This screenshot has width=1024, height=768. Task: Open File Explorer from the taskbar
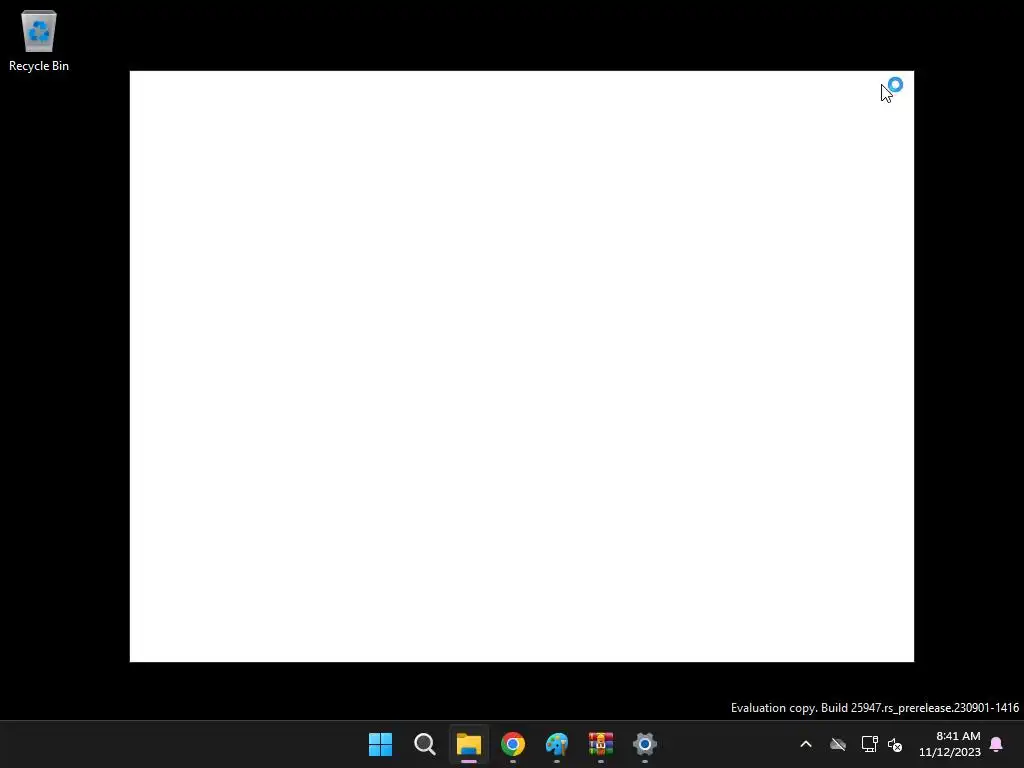(x=468, y=744)
